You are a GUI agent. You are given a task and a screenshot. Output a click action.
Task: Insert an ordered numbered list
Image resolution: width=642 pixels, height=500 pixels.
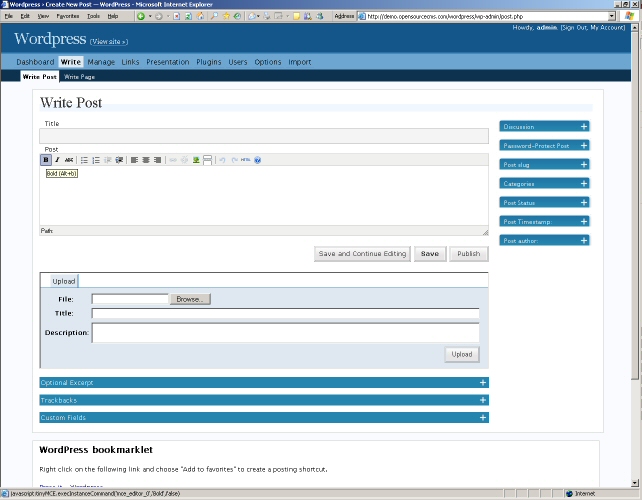pos(96,160)
